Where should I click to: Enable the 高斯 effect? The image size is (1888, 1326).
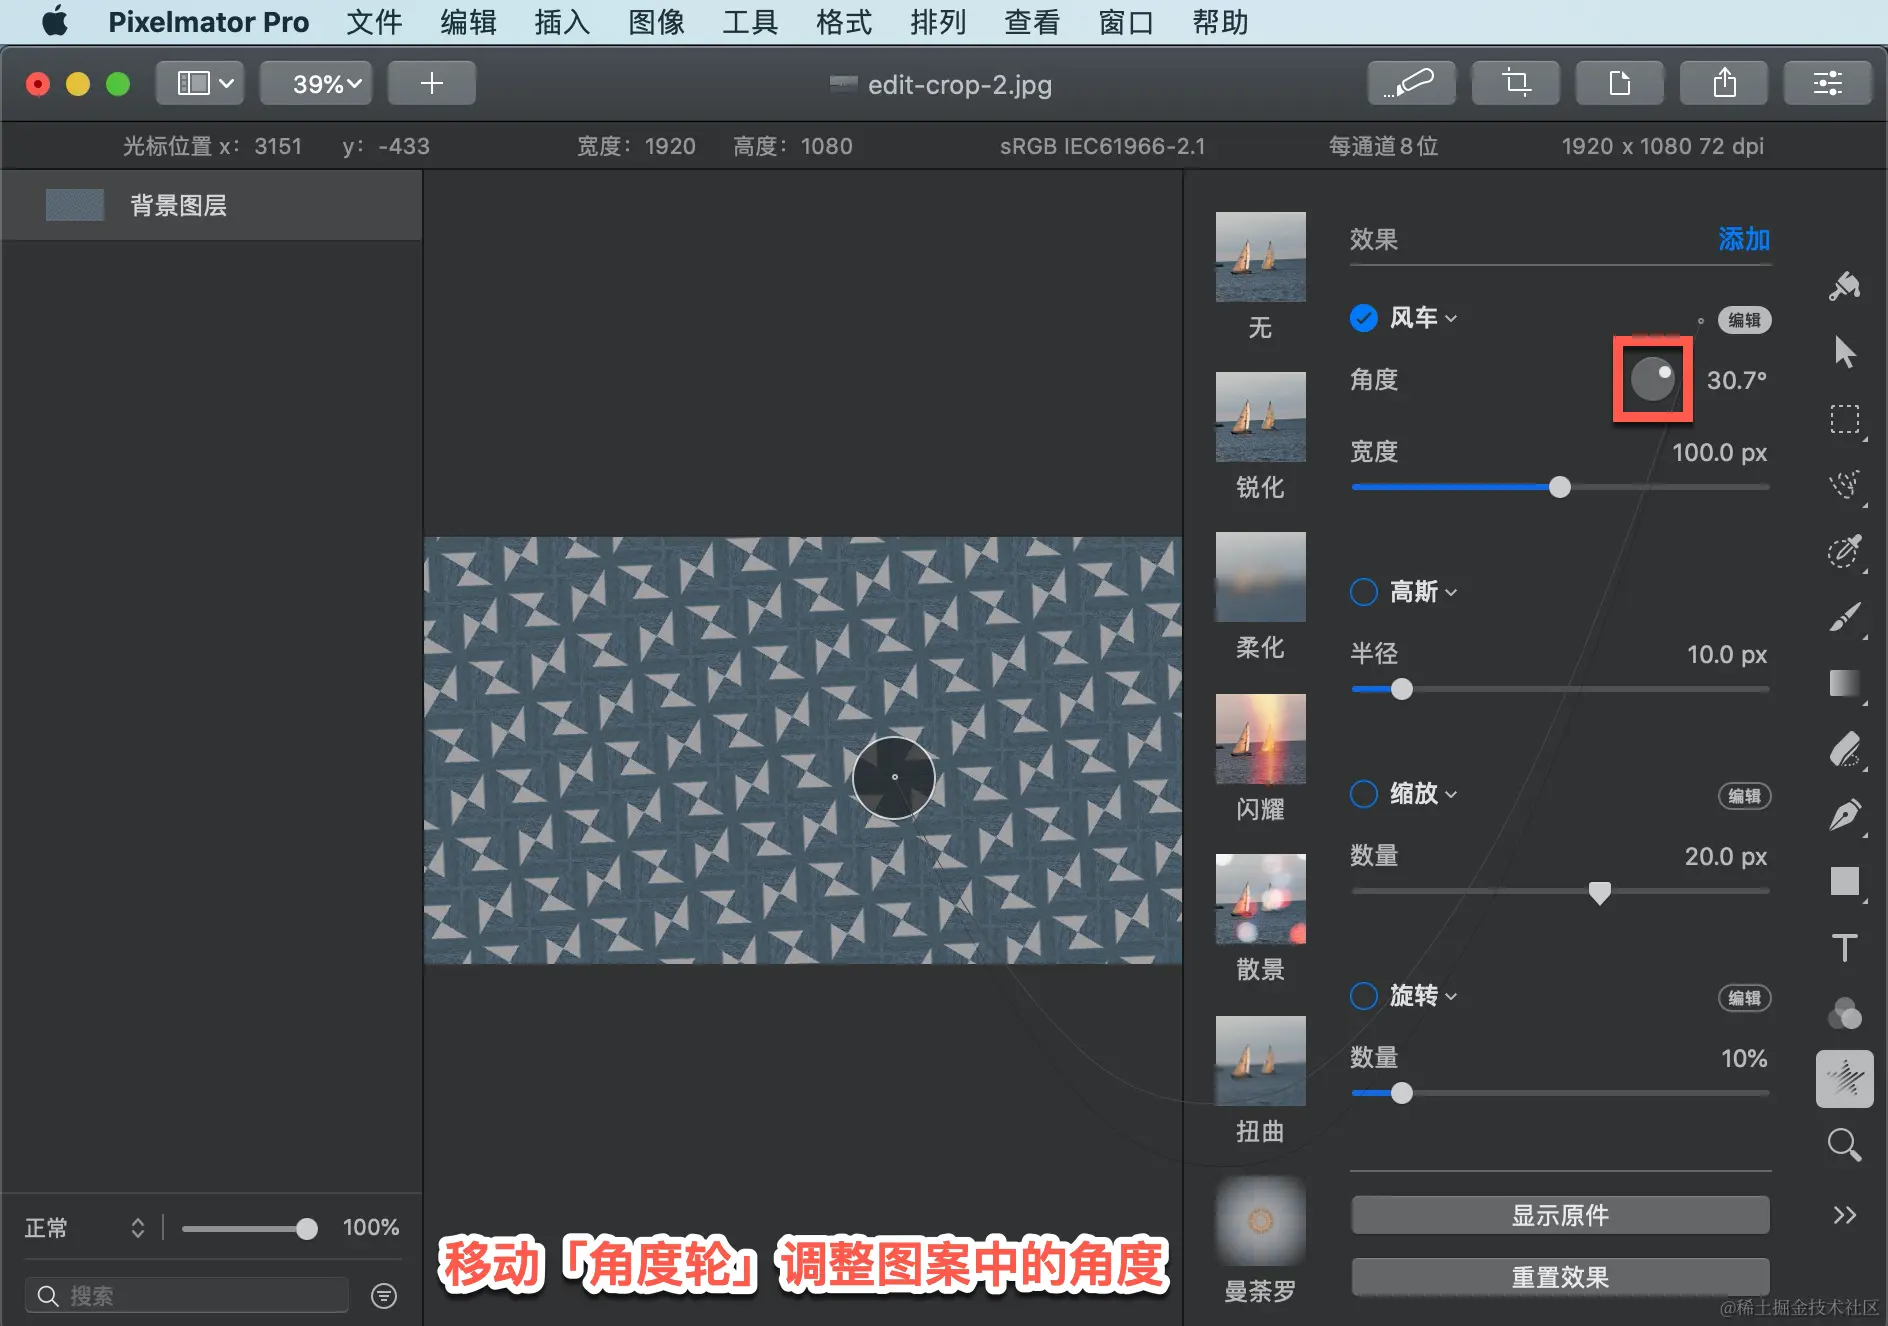point(1364,592)
